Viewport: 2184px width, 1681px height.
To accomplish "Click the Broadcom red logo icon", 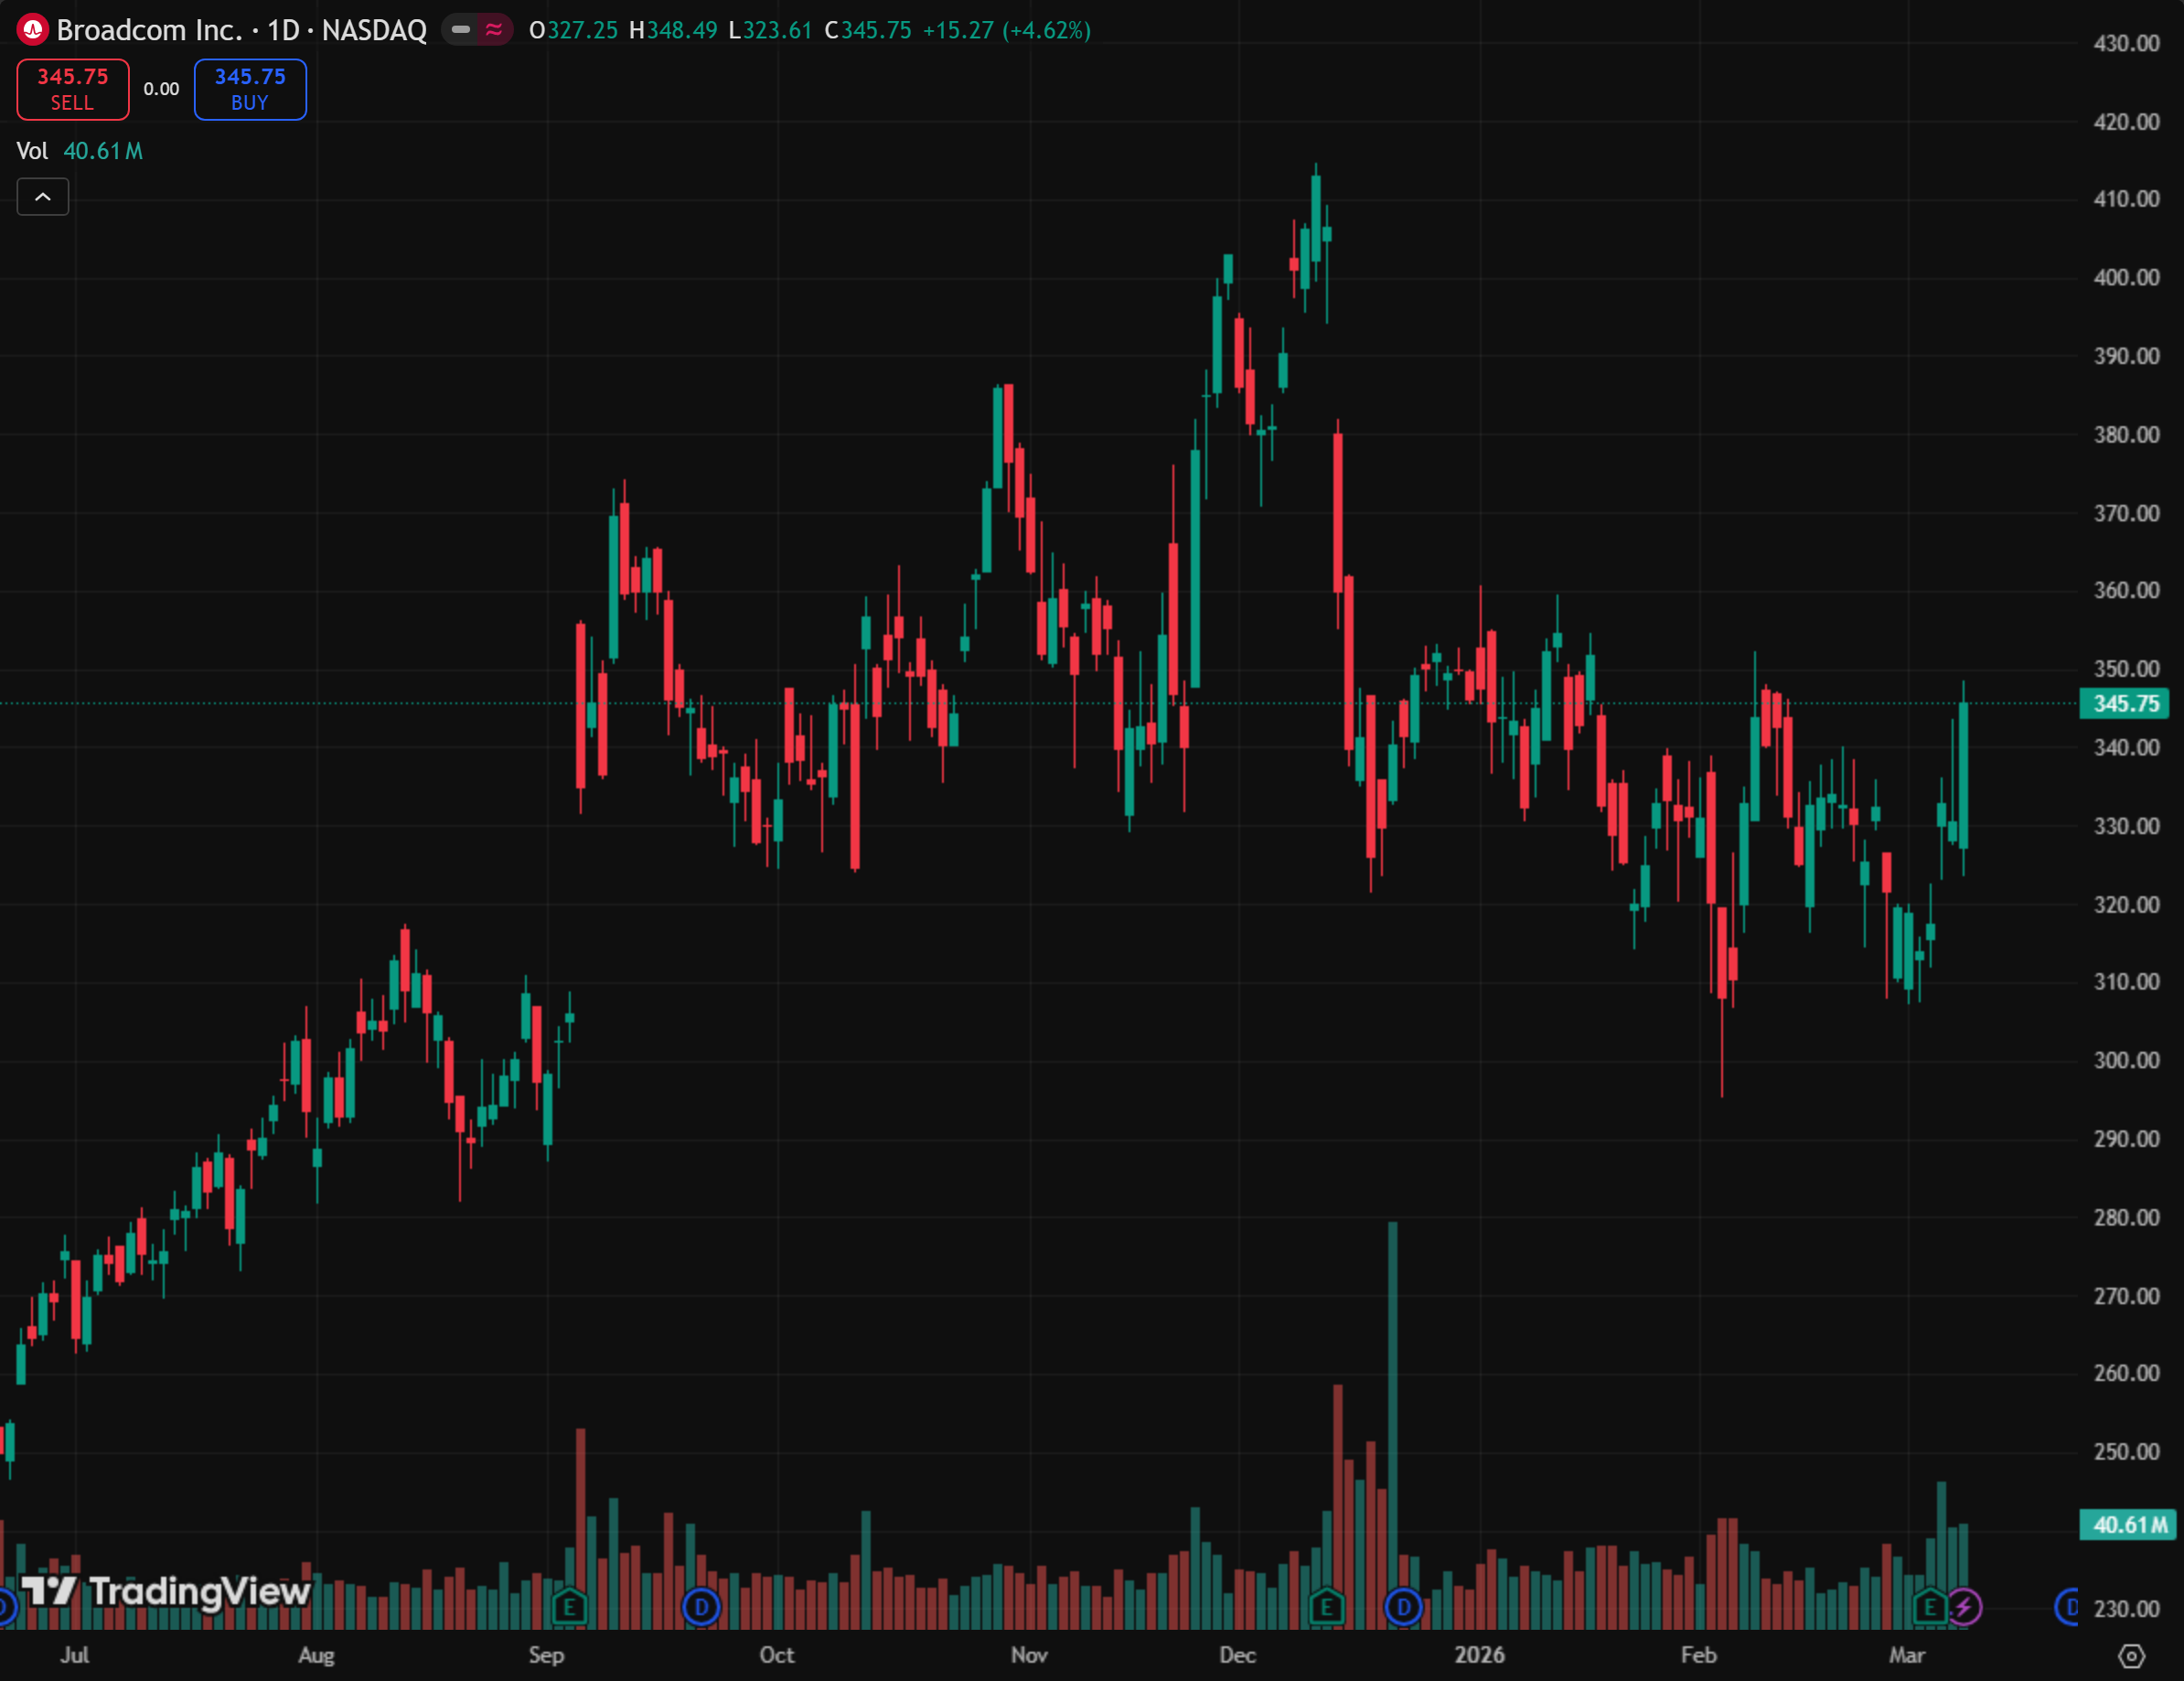I will pos(33,30).
